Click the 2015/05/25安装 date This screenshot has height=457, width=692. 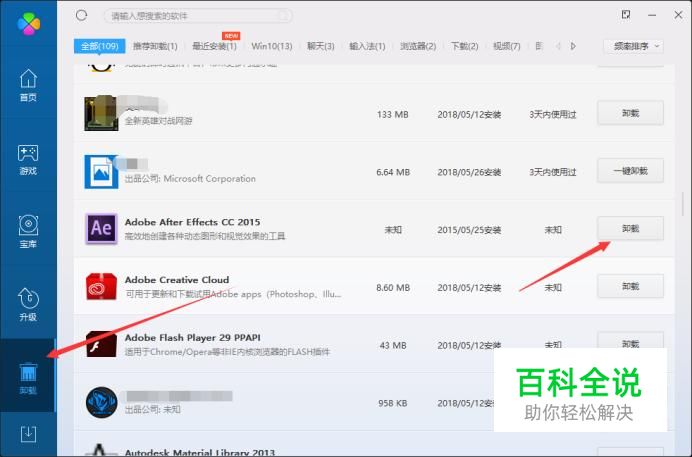point(469,230)
